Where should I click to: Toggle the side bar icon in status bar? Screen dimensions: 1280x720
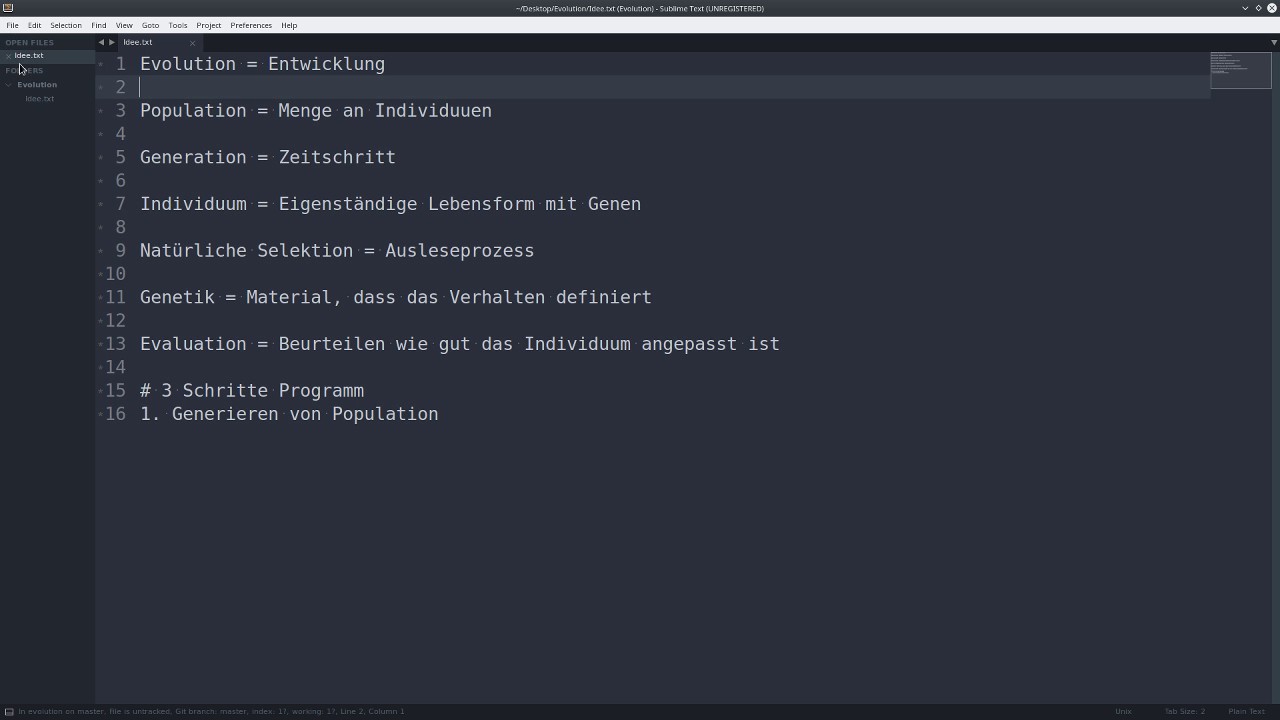pyautogui.click(x=9, y=712)
